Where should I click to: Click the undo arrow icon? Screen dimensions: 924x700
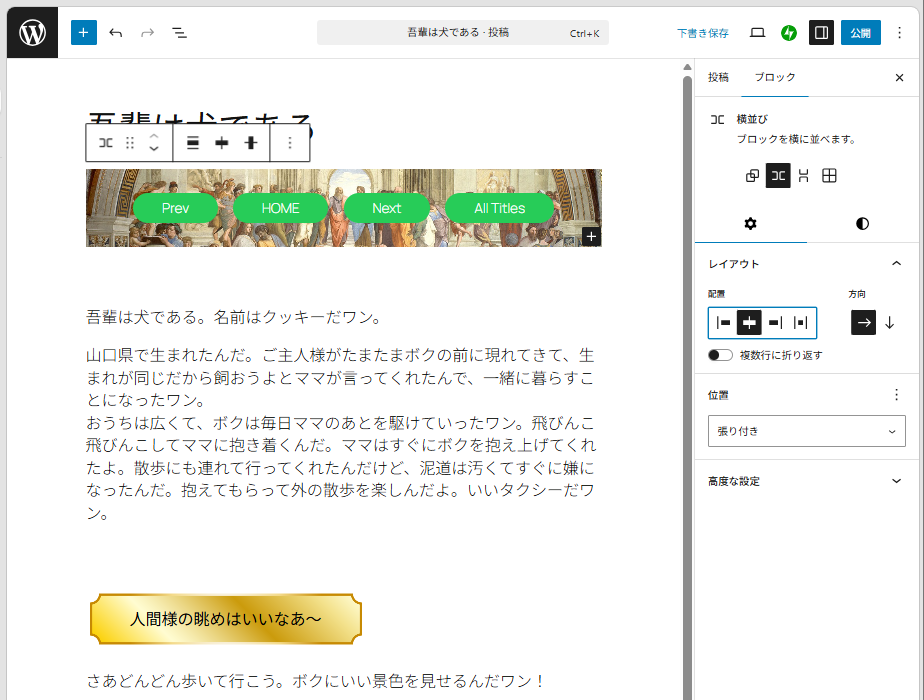tap(116, 33)
